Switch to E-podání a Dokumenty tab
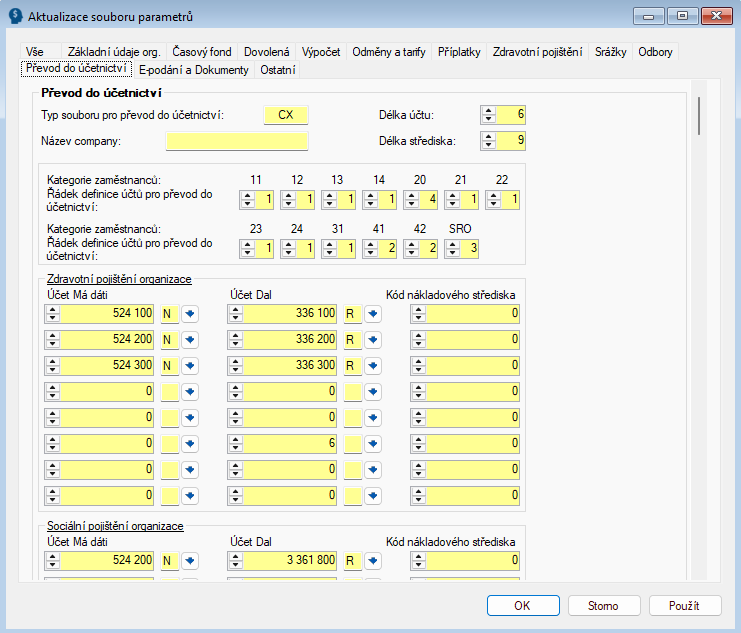 pyautogui.click(x=194, y=69)
